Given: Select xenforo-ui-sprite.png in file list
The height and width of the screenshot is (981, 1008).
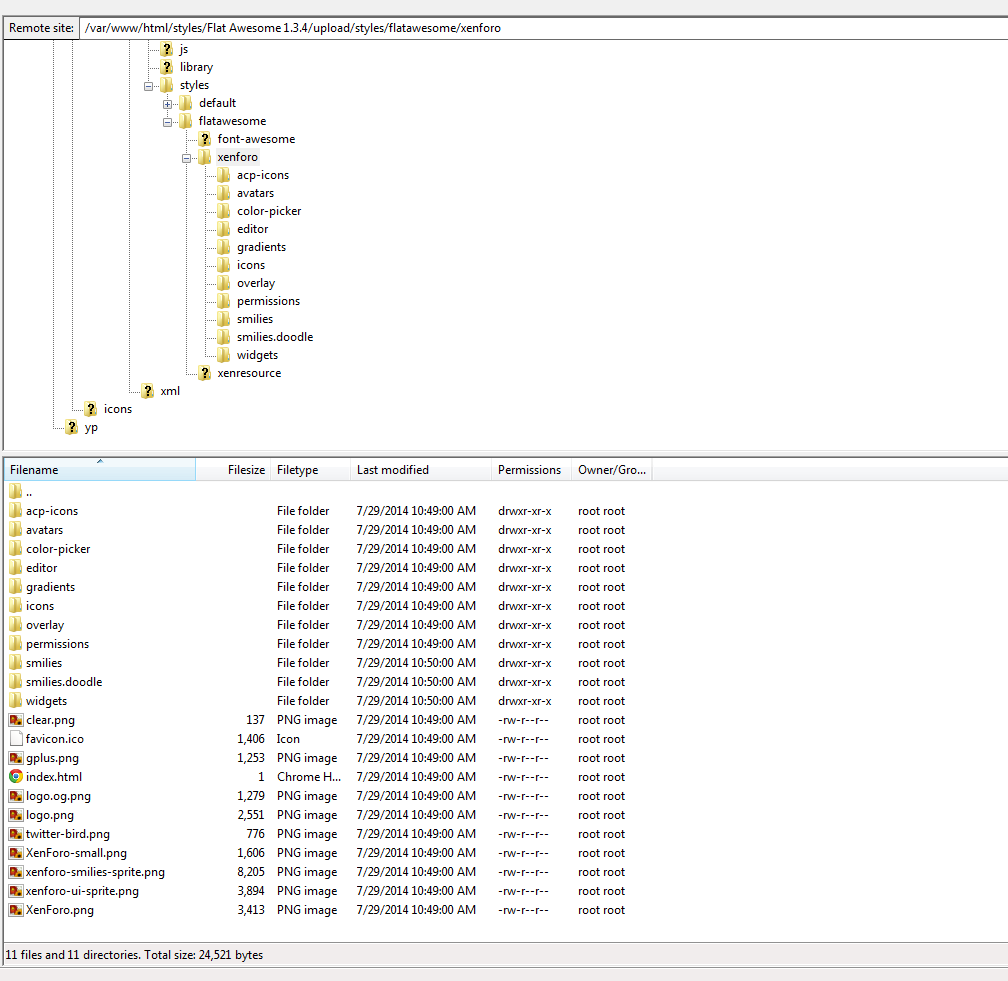Looking at the screenshot, I should (82, 891).
